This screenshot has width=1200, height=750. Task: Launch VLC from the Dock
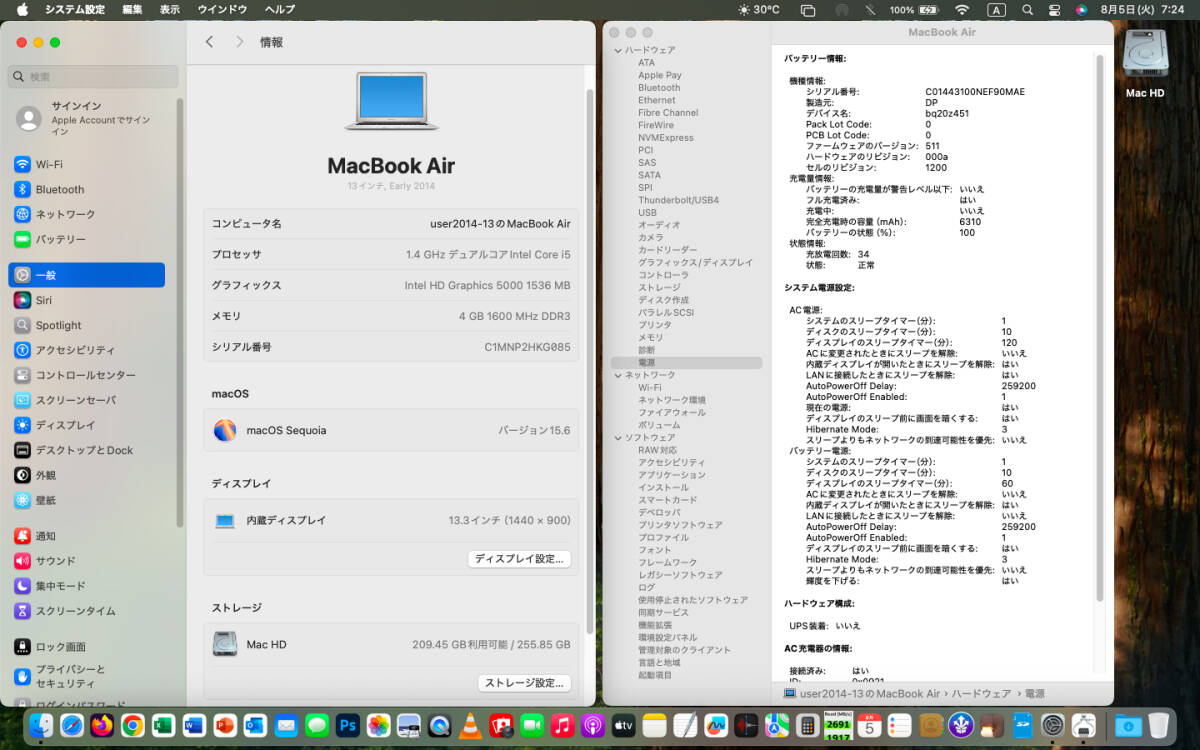[469, 725]
